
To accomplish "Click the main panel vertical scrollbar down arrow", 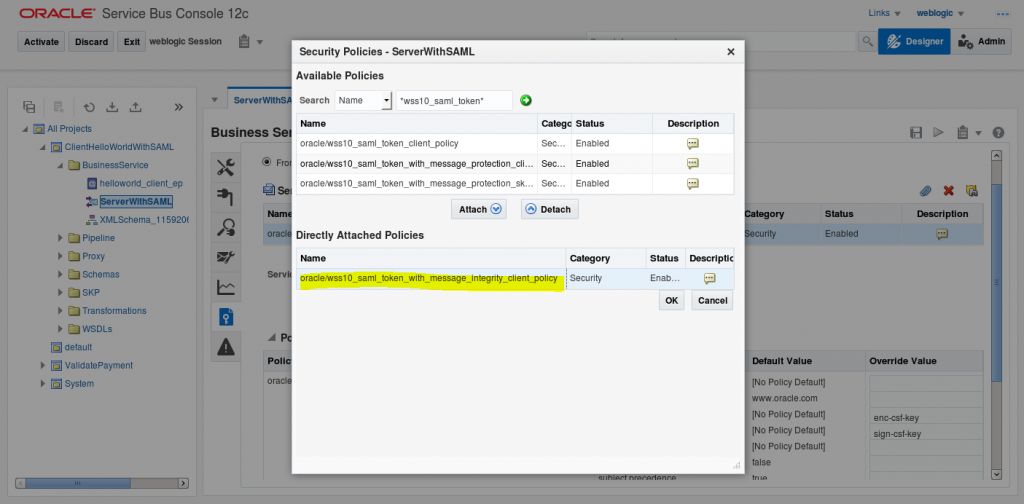I will point(997,475).
